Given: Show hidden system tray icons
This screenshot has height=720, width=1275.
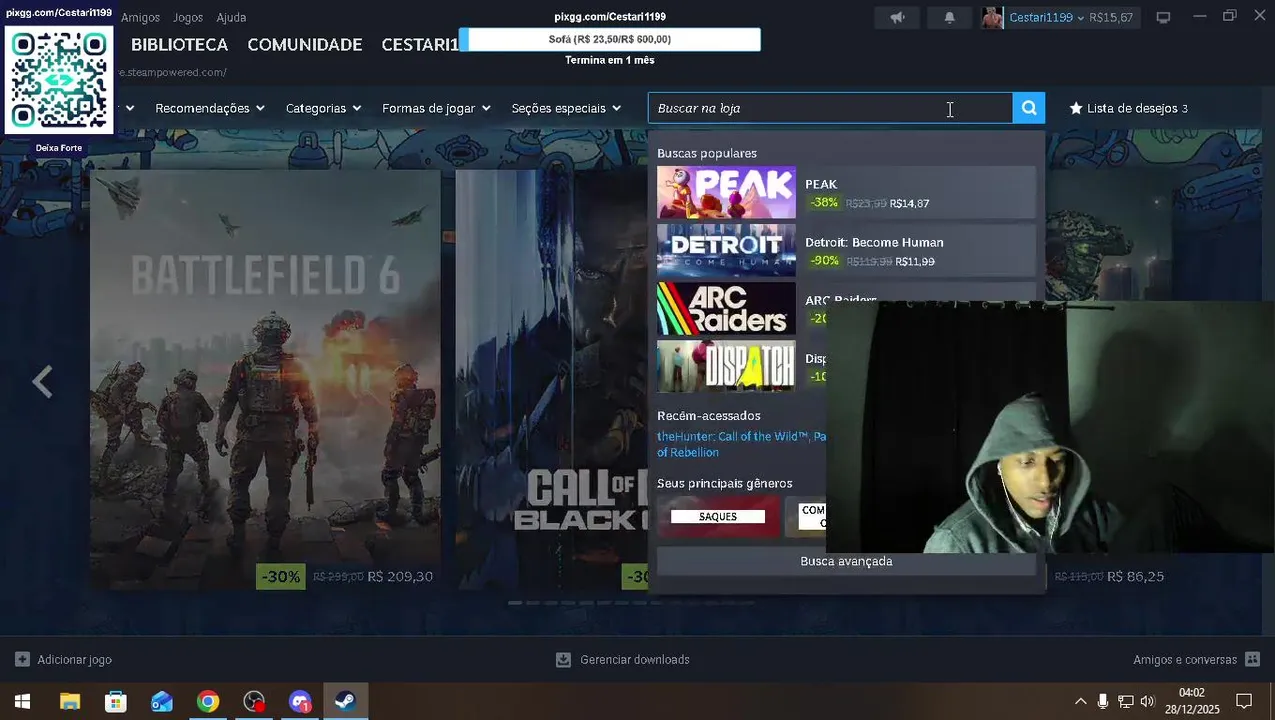Looking at the screenshot, I should click(x=1080, y=702).
